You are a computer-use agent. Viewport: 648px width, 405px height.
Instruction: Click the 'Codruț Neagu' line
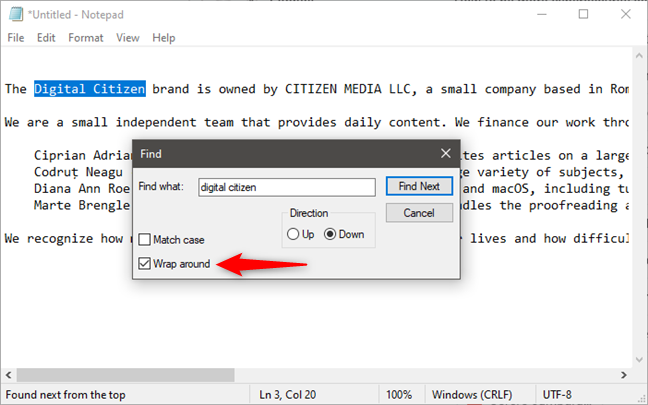(x=78, y=172)
